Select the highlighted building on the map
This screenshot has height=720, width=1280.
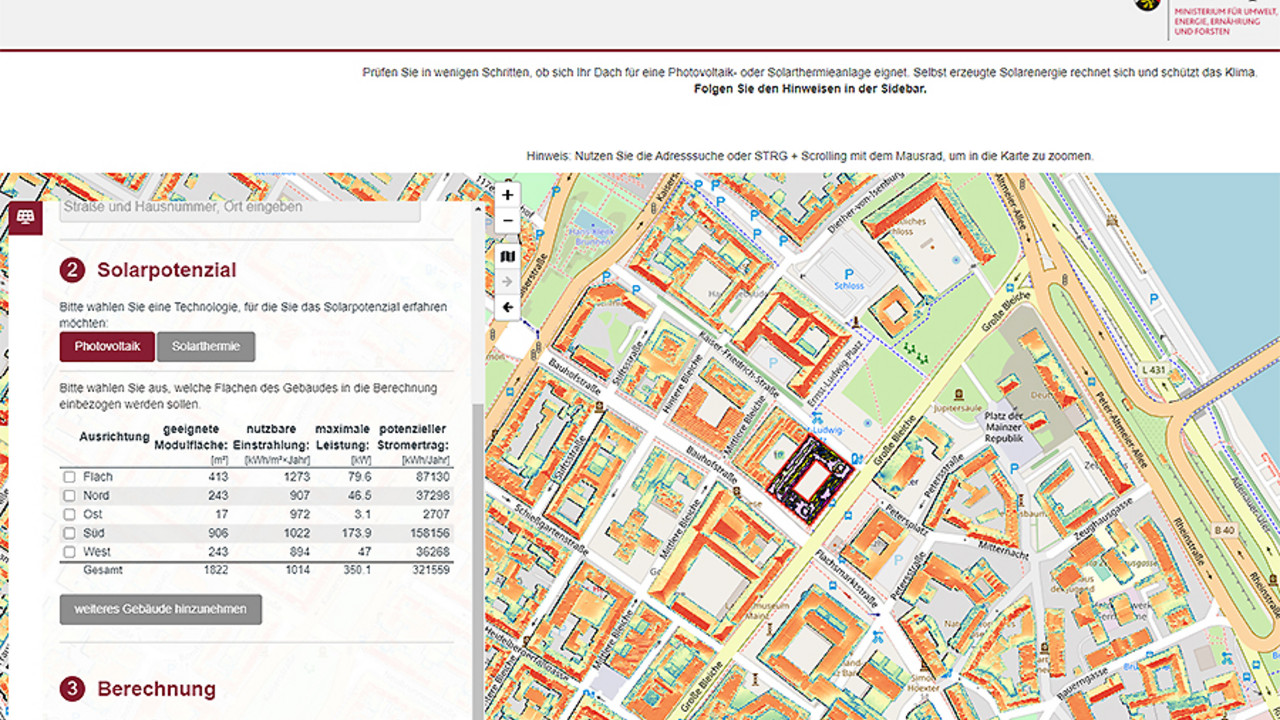click(810, 478)
